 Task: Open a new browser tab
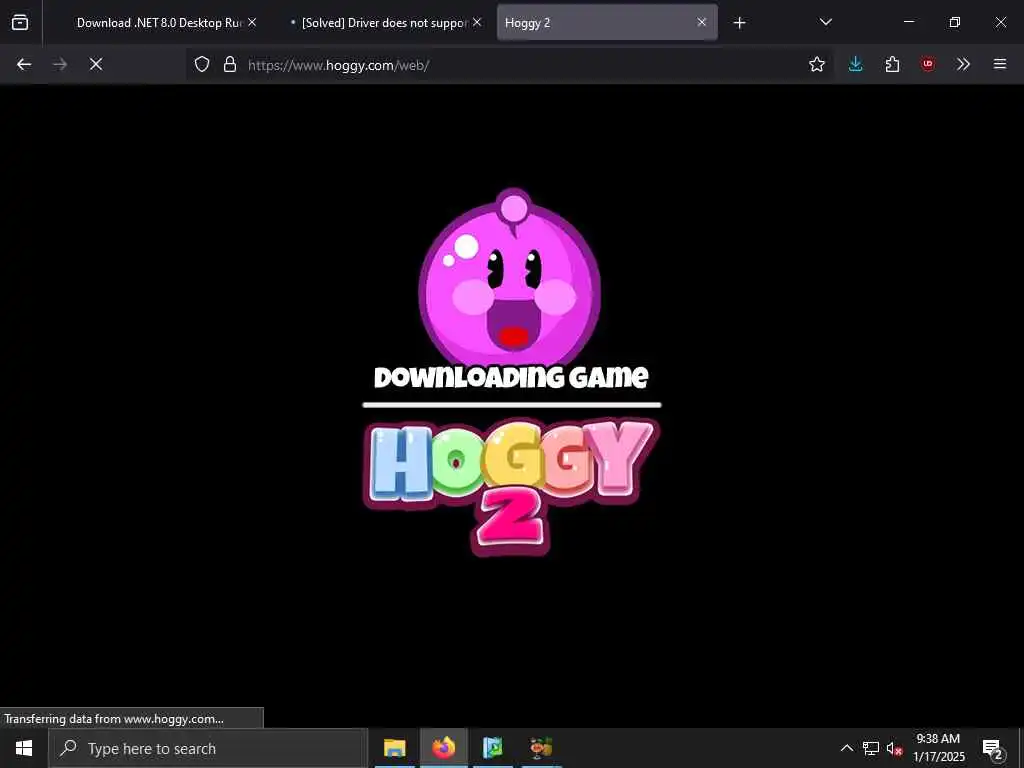pos(739,23)
